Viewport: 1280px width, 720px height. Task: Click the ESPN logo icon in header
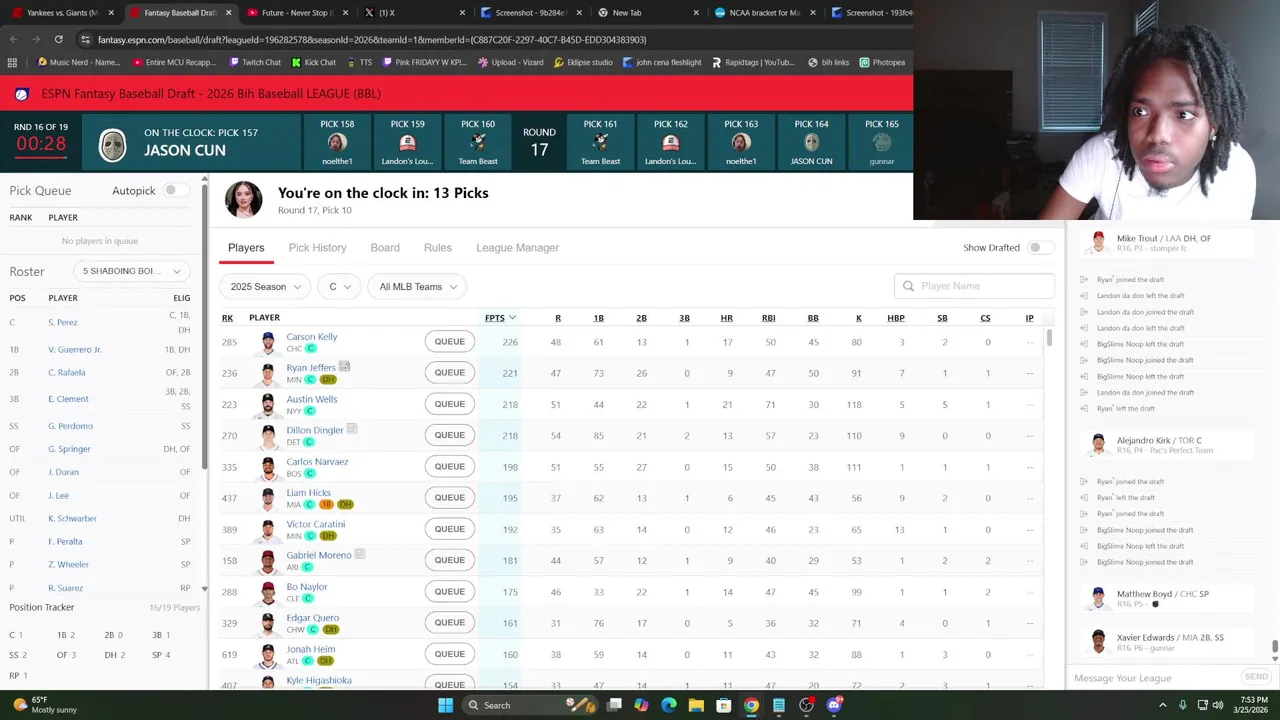(21, 94)
